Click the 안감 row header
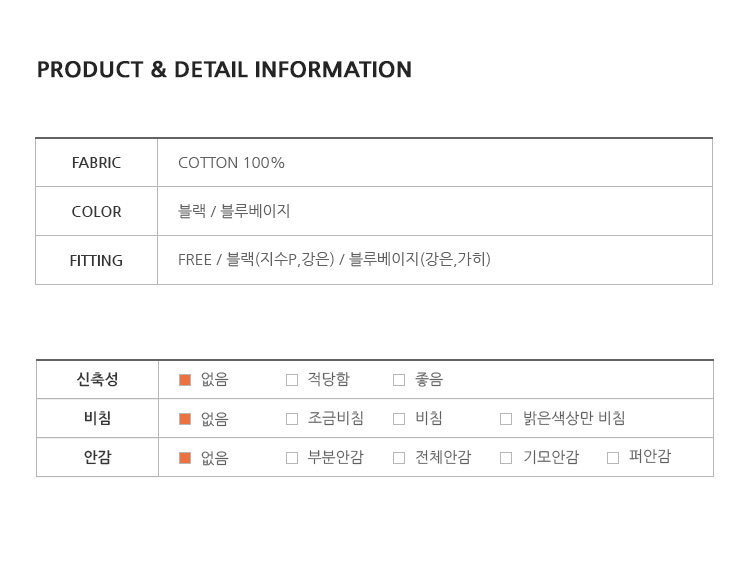This screenshot has width=750, height=563. 98,457
